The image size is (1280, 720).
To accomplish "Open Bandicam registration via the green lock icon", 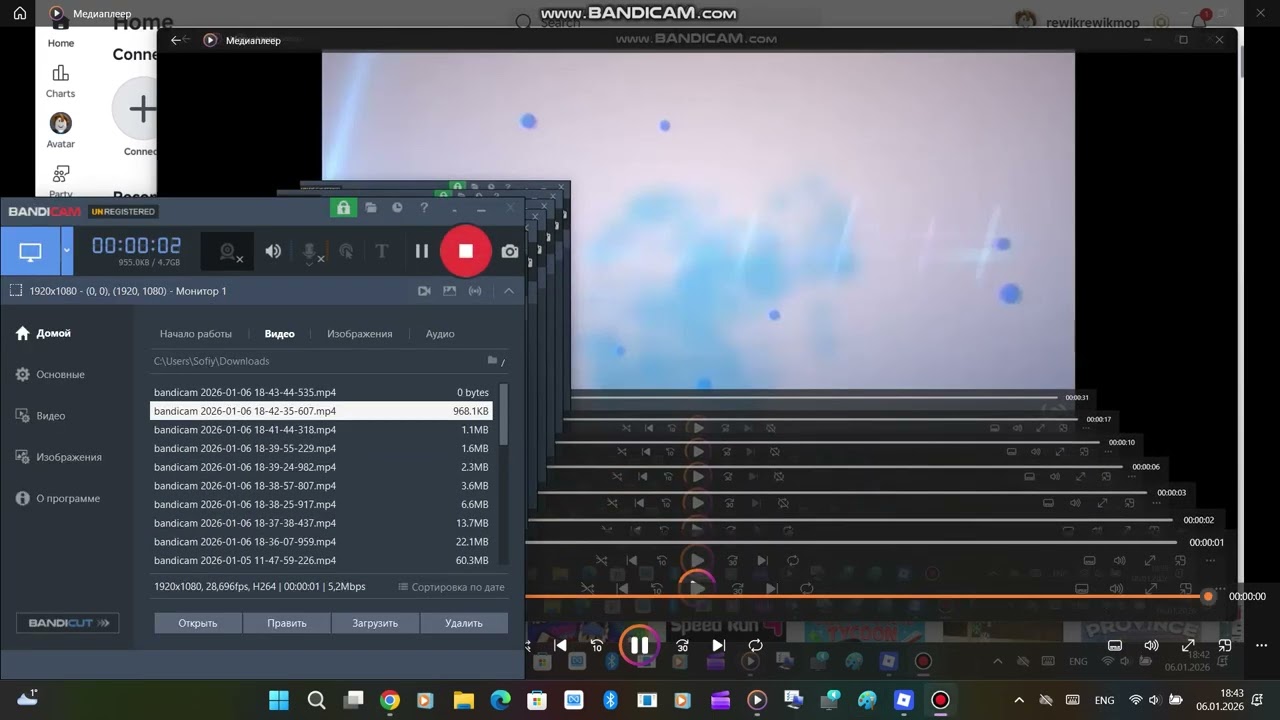I will point(343,208).
